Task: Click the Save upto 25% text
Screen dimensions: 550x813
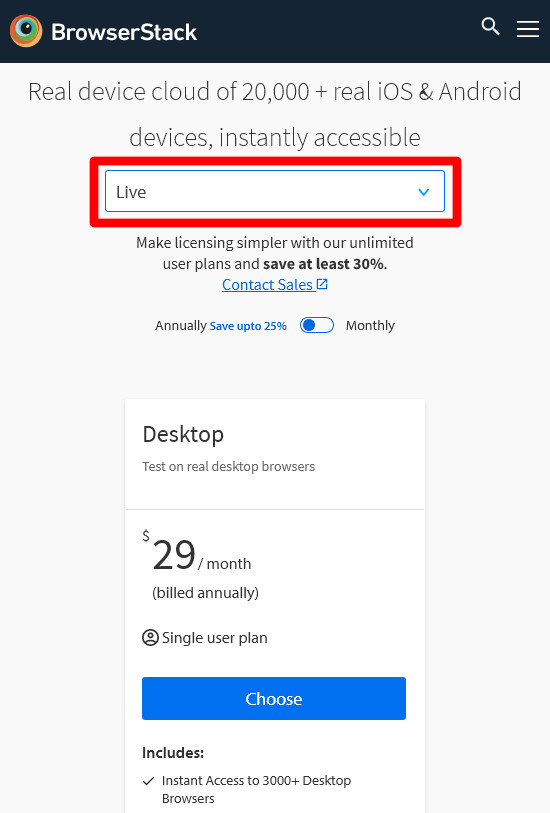Action: coord(248,326)
